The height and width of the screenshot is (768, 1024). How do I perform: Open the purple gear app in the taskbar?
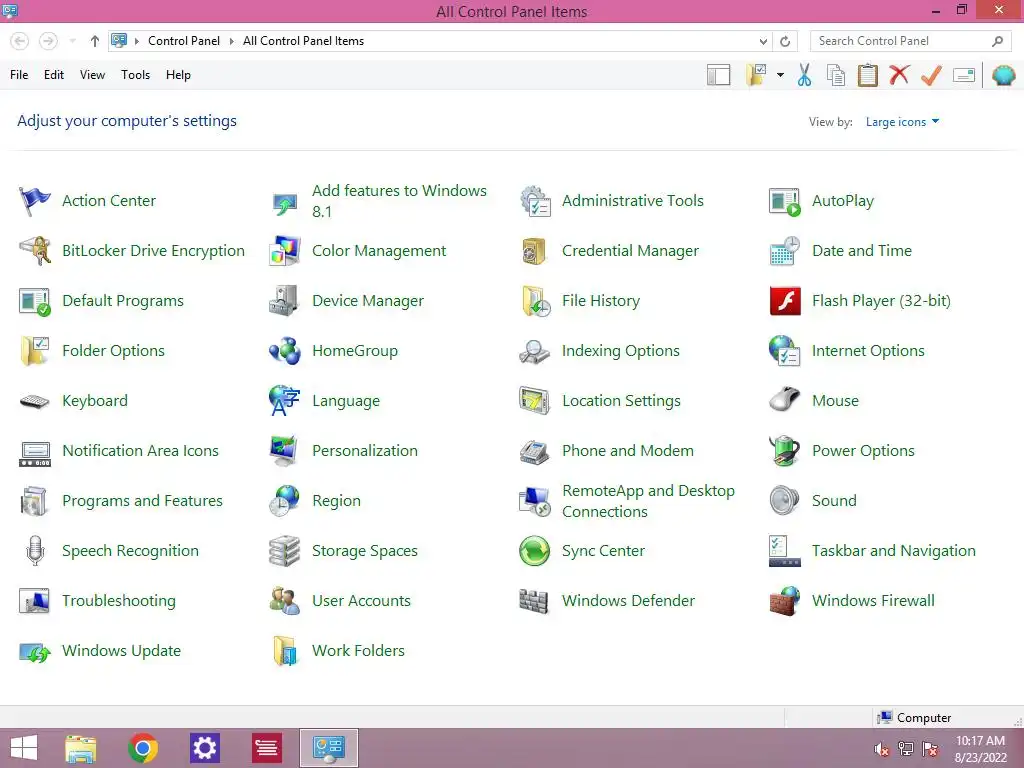click(x=204, y=748)
